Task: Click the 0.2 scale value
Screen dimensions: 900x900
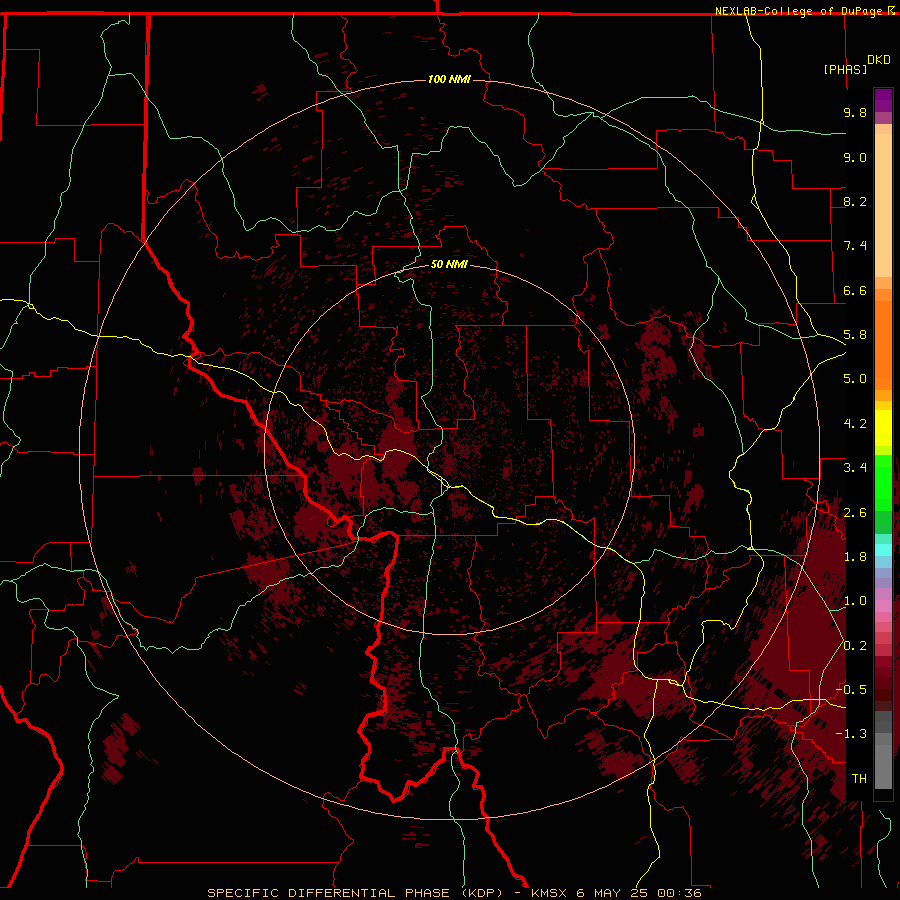Action: pyautogui.click(x=855, y=646)
